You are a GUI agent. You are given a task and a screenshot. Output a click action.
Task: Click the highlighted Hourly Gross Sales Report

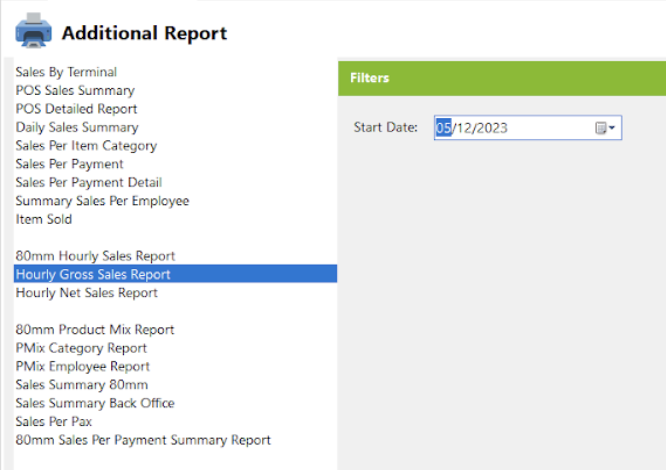(x=175, y=274)
